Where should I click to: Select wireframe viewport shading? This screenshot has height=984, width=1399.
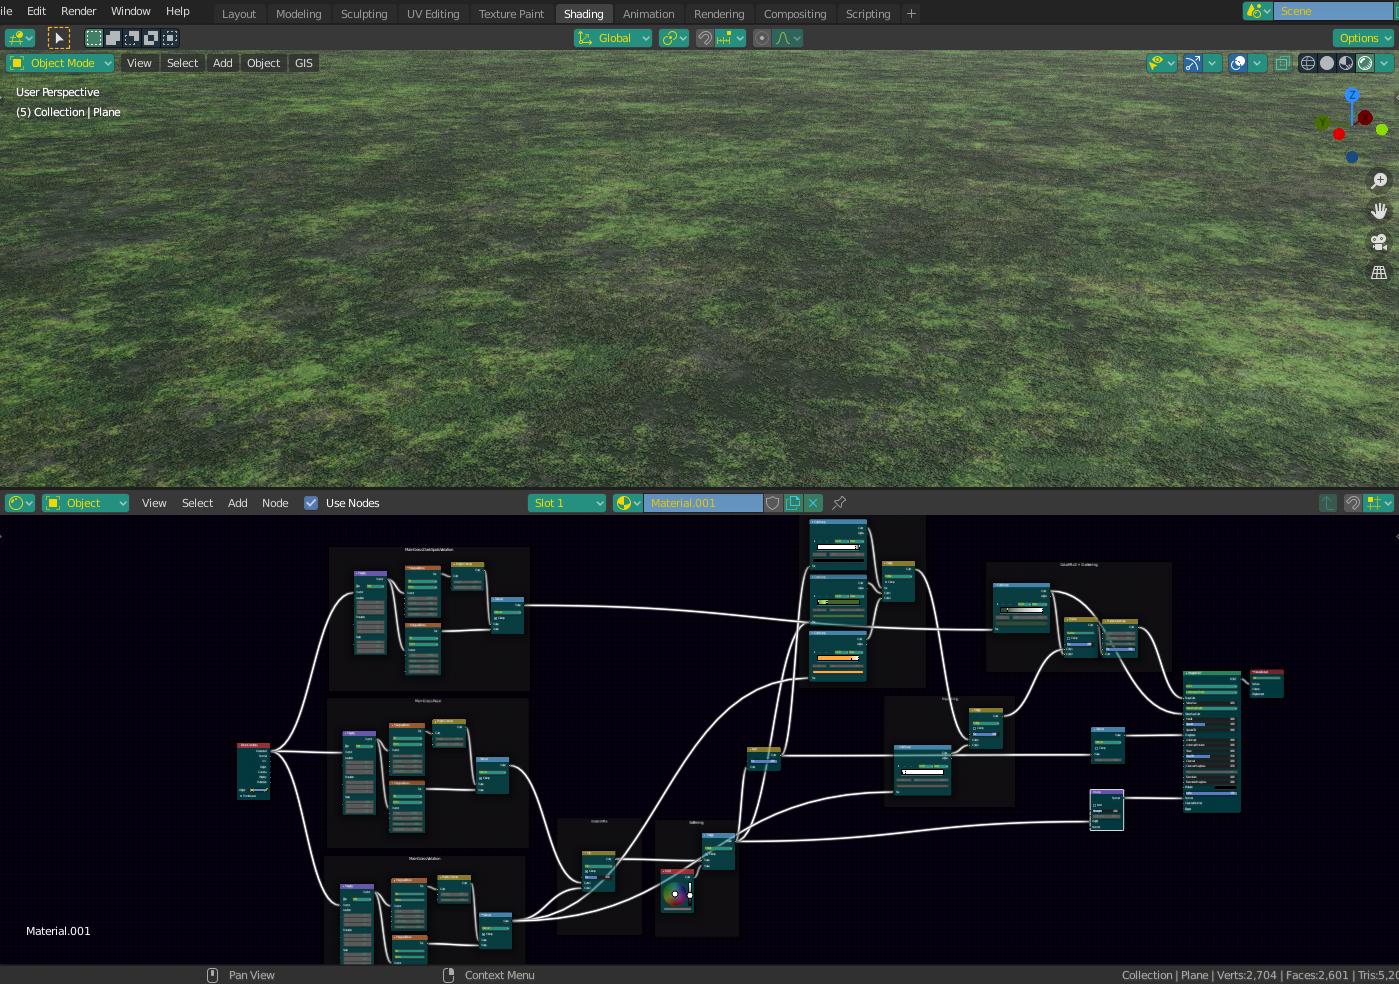click(1307, 63)
